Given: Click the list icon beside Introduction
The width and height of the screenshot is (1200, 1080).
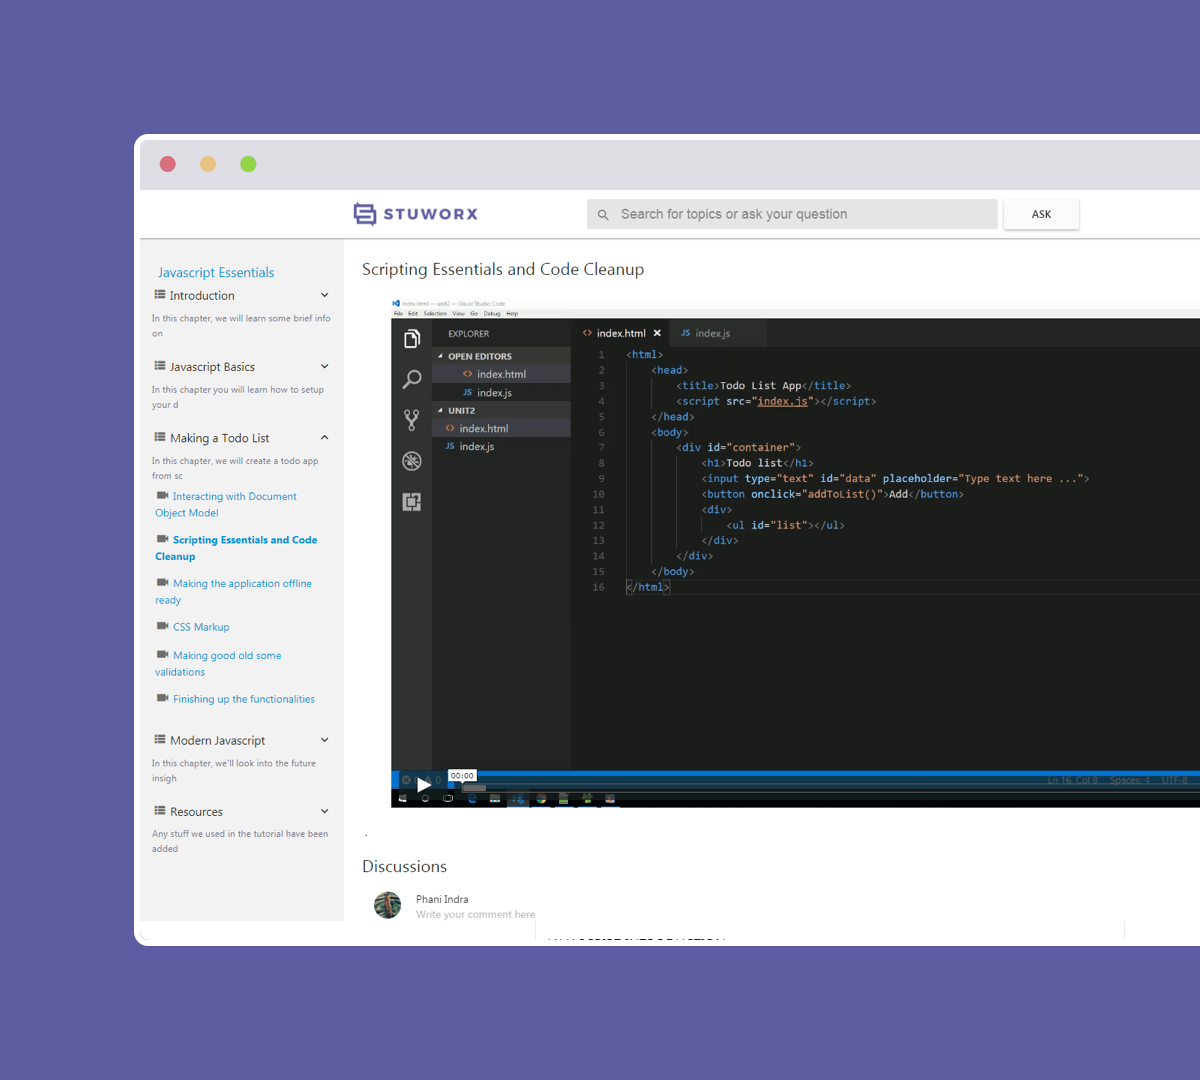Looking at the screenshot, I should (160, 295).
